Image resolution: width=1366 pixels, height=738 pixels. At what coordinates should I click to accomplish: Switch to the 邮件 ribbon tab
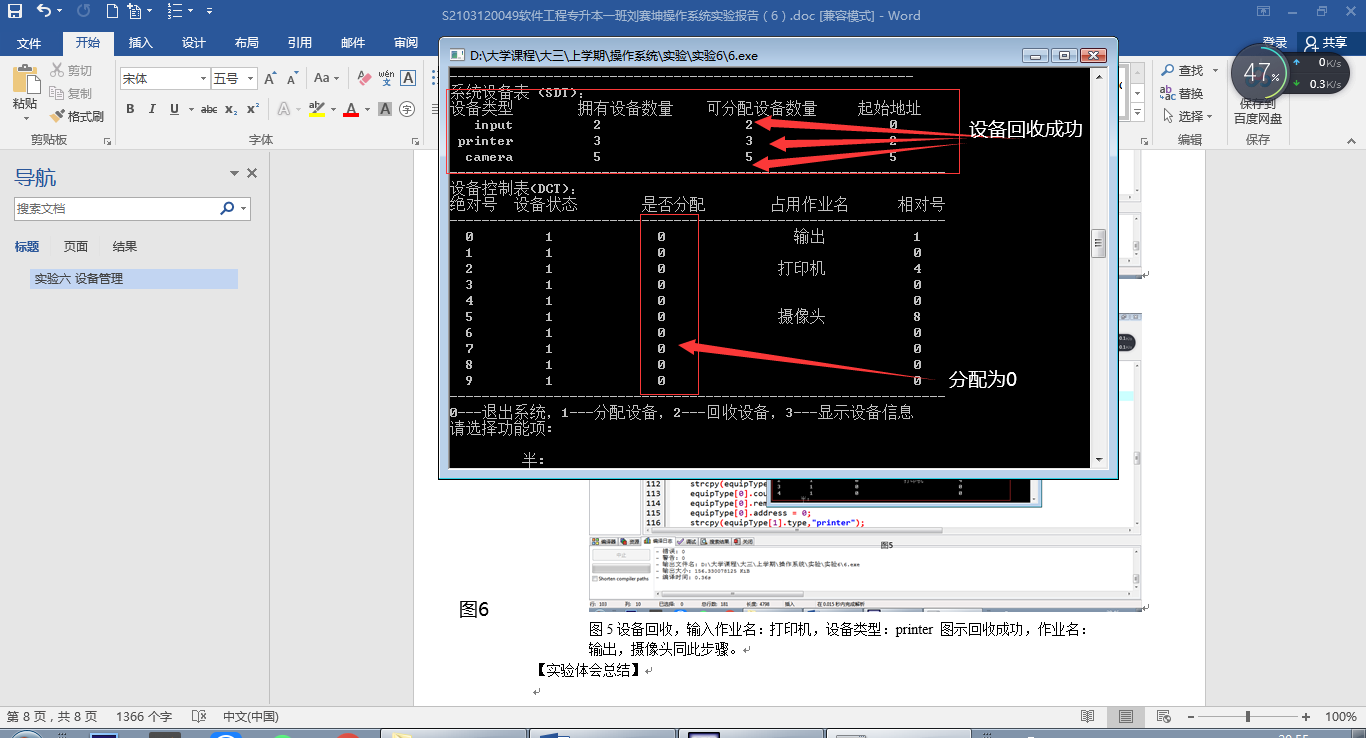pyautogui.click(x=353, y=43)
